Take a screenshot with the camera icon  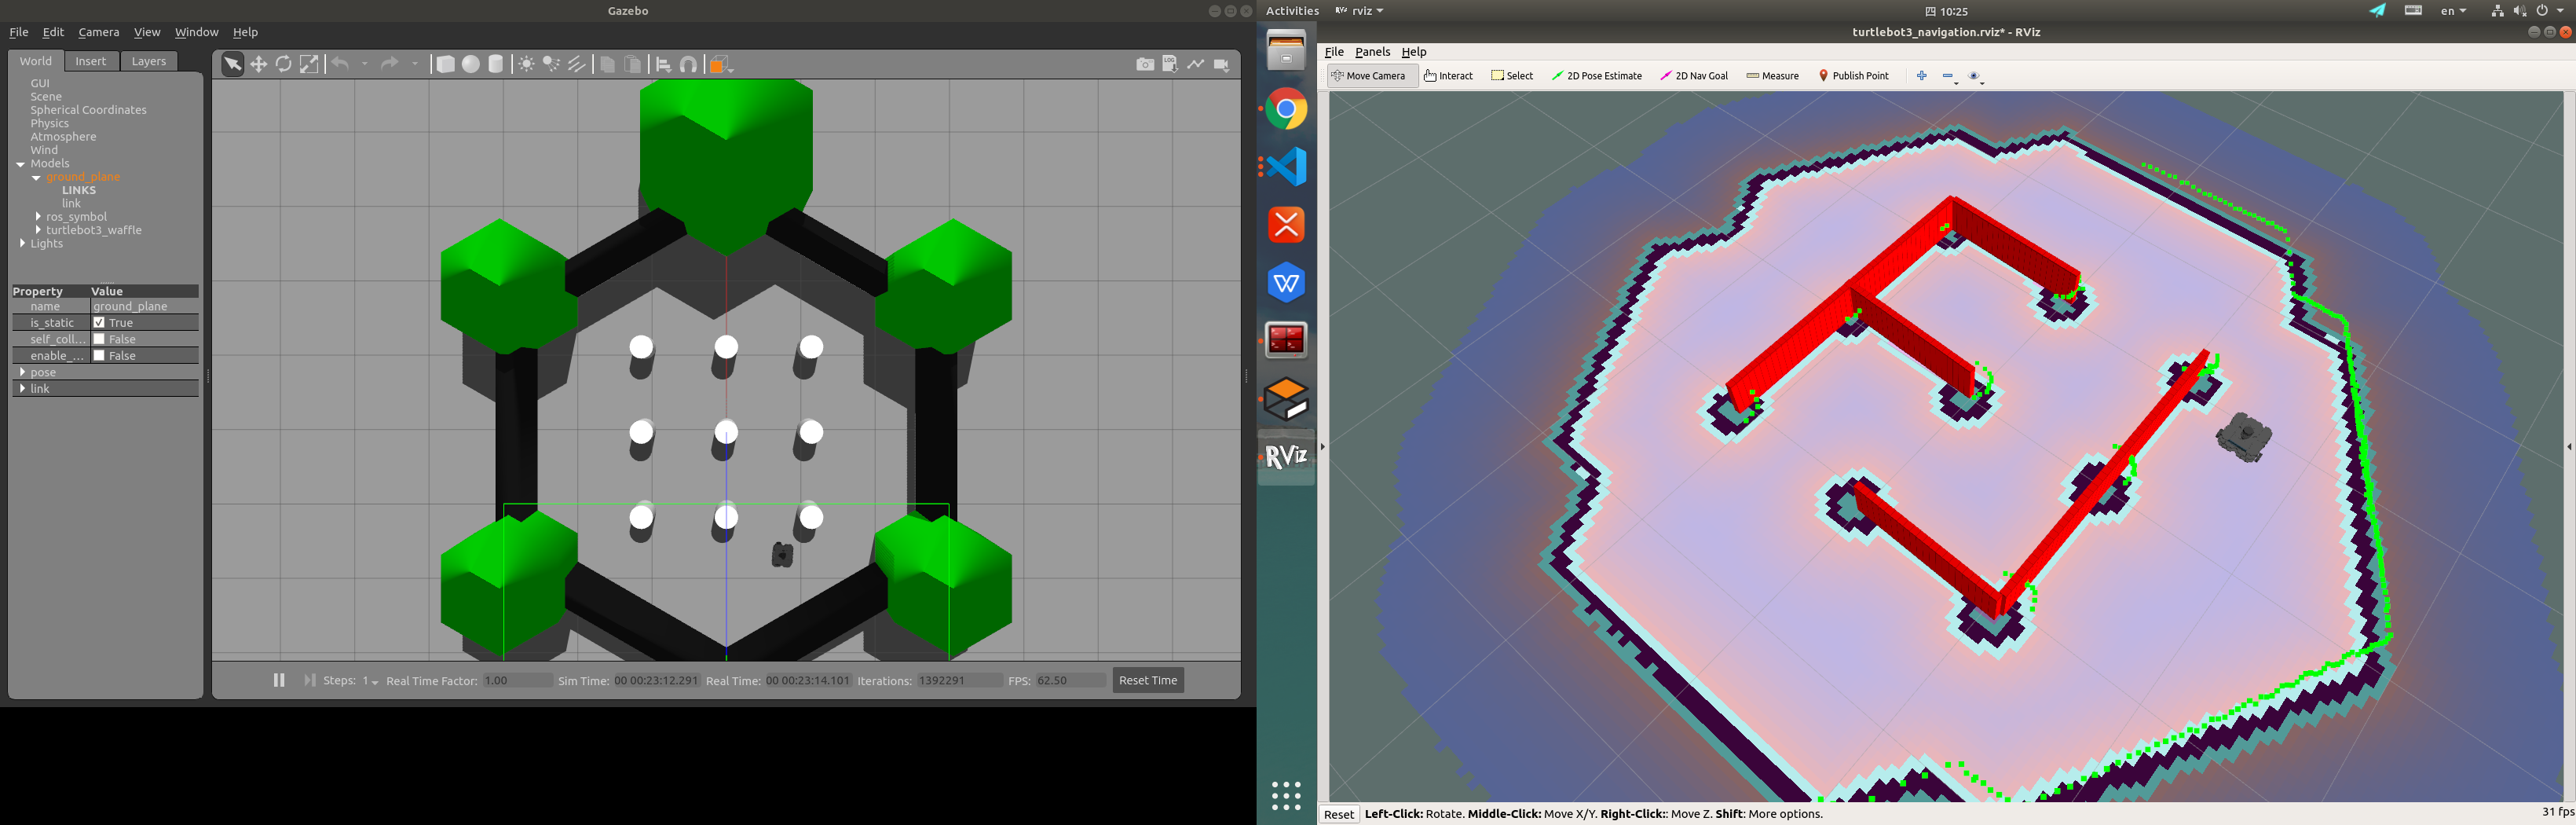pos(1145,64)
